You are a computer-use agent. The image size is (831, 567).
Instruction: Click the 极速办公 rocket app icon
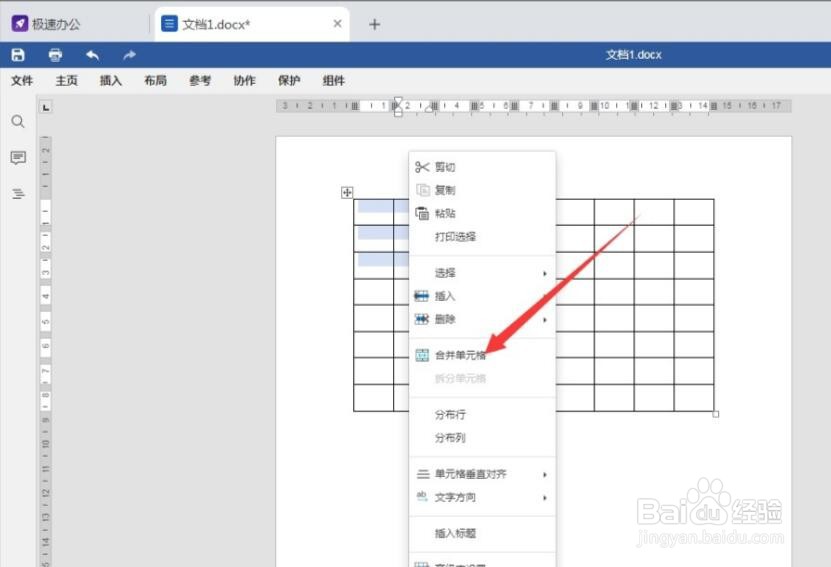tap(20, 24)
